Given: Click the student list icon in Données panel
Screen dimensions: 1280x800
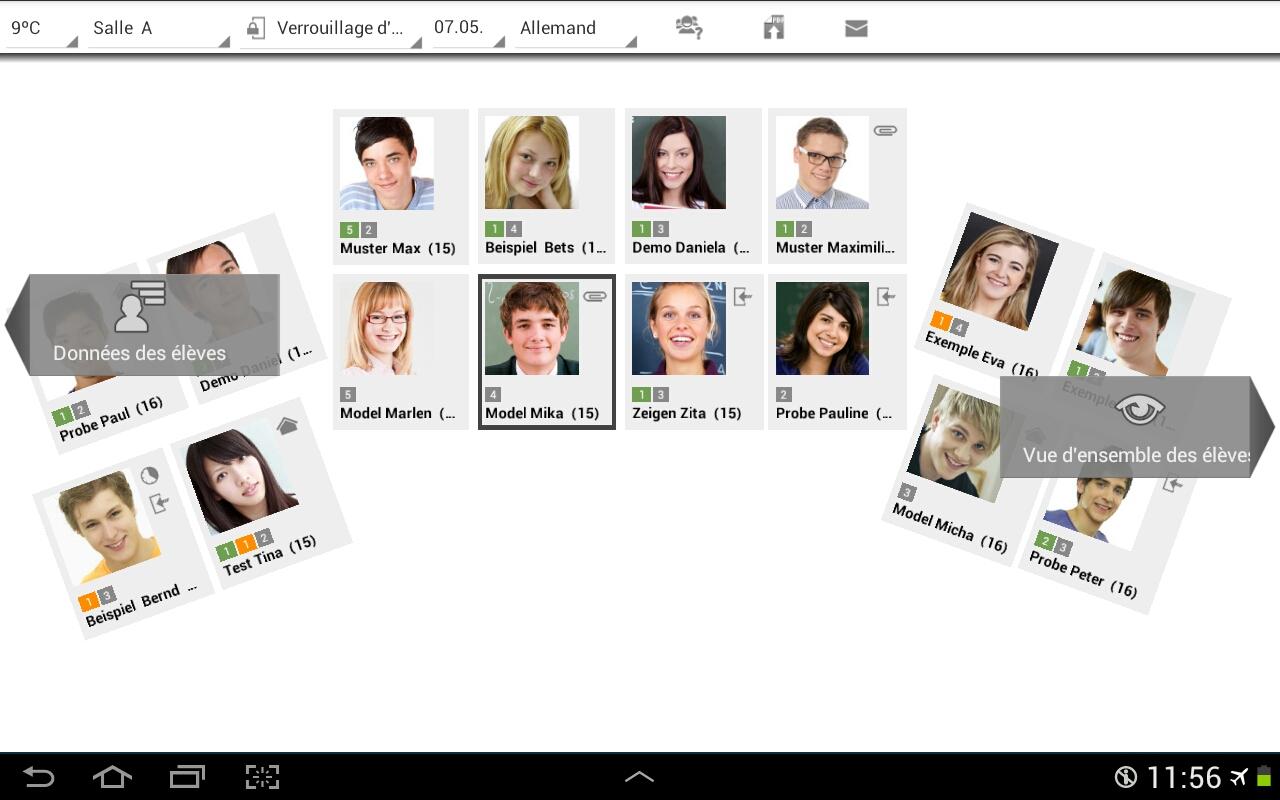Looking at the screenshot, I should click(139, 307).
